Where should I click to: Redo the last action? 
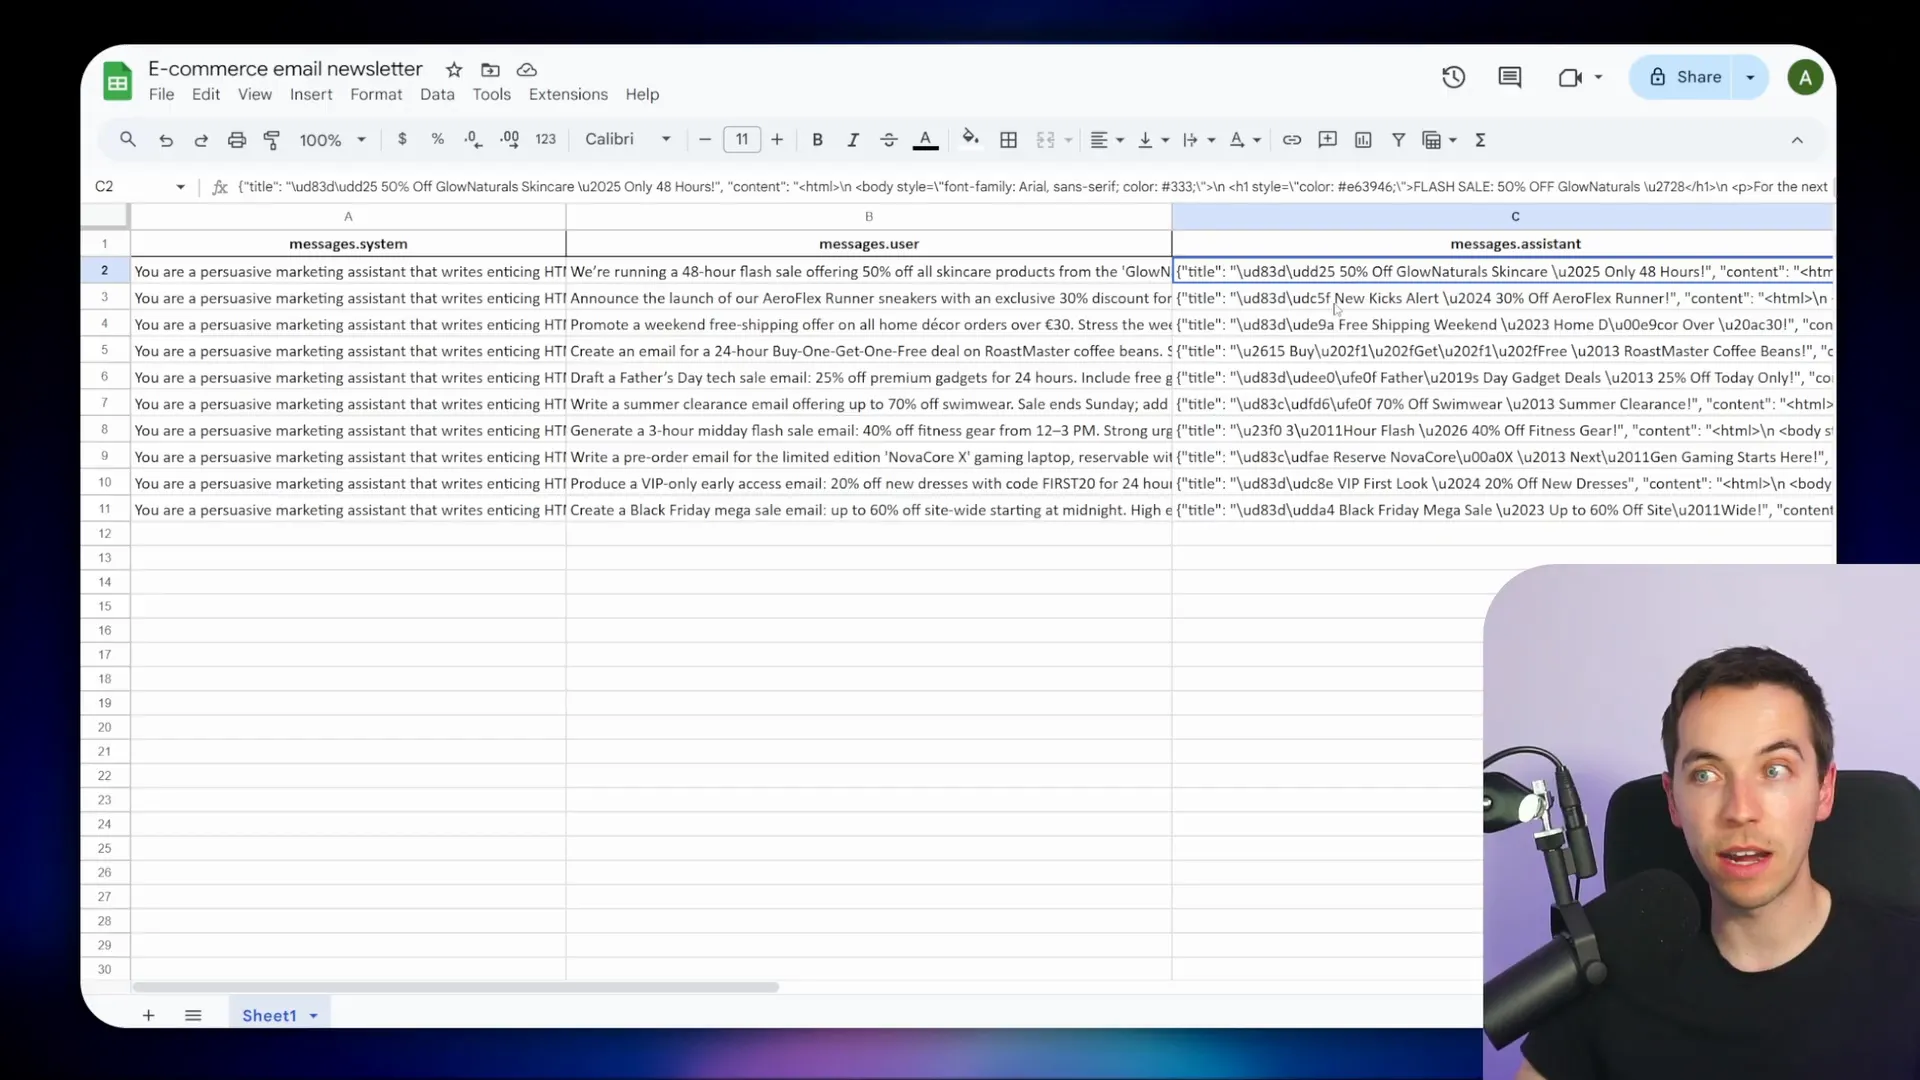[201, 140]
